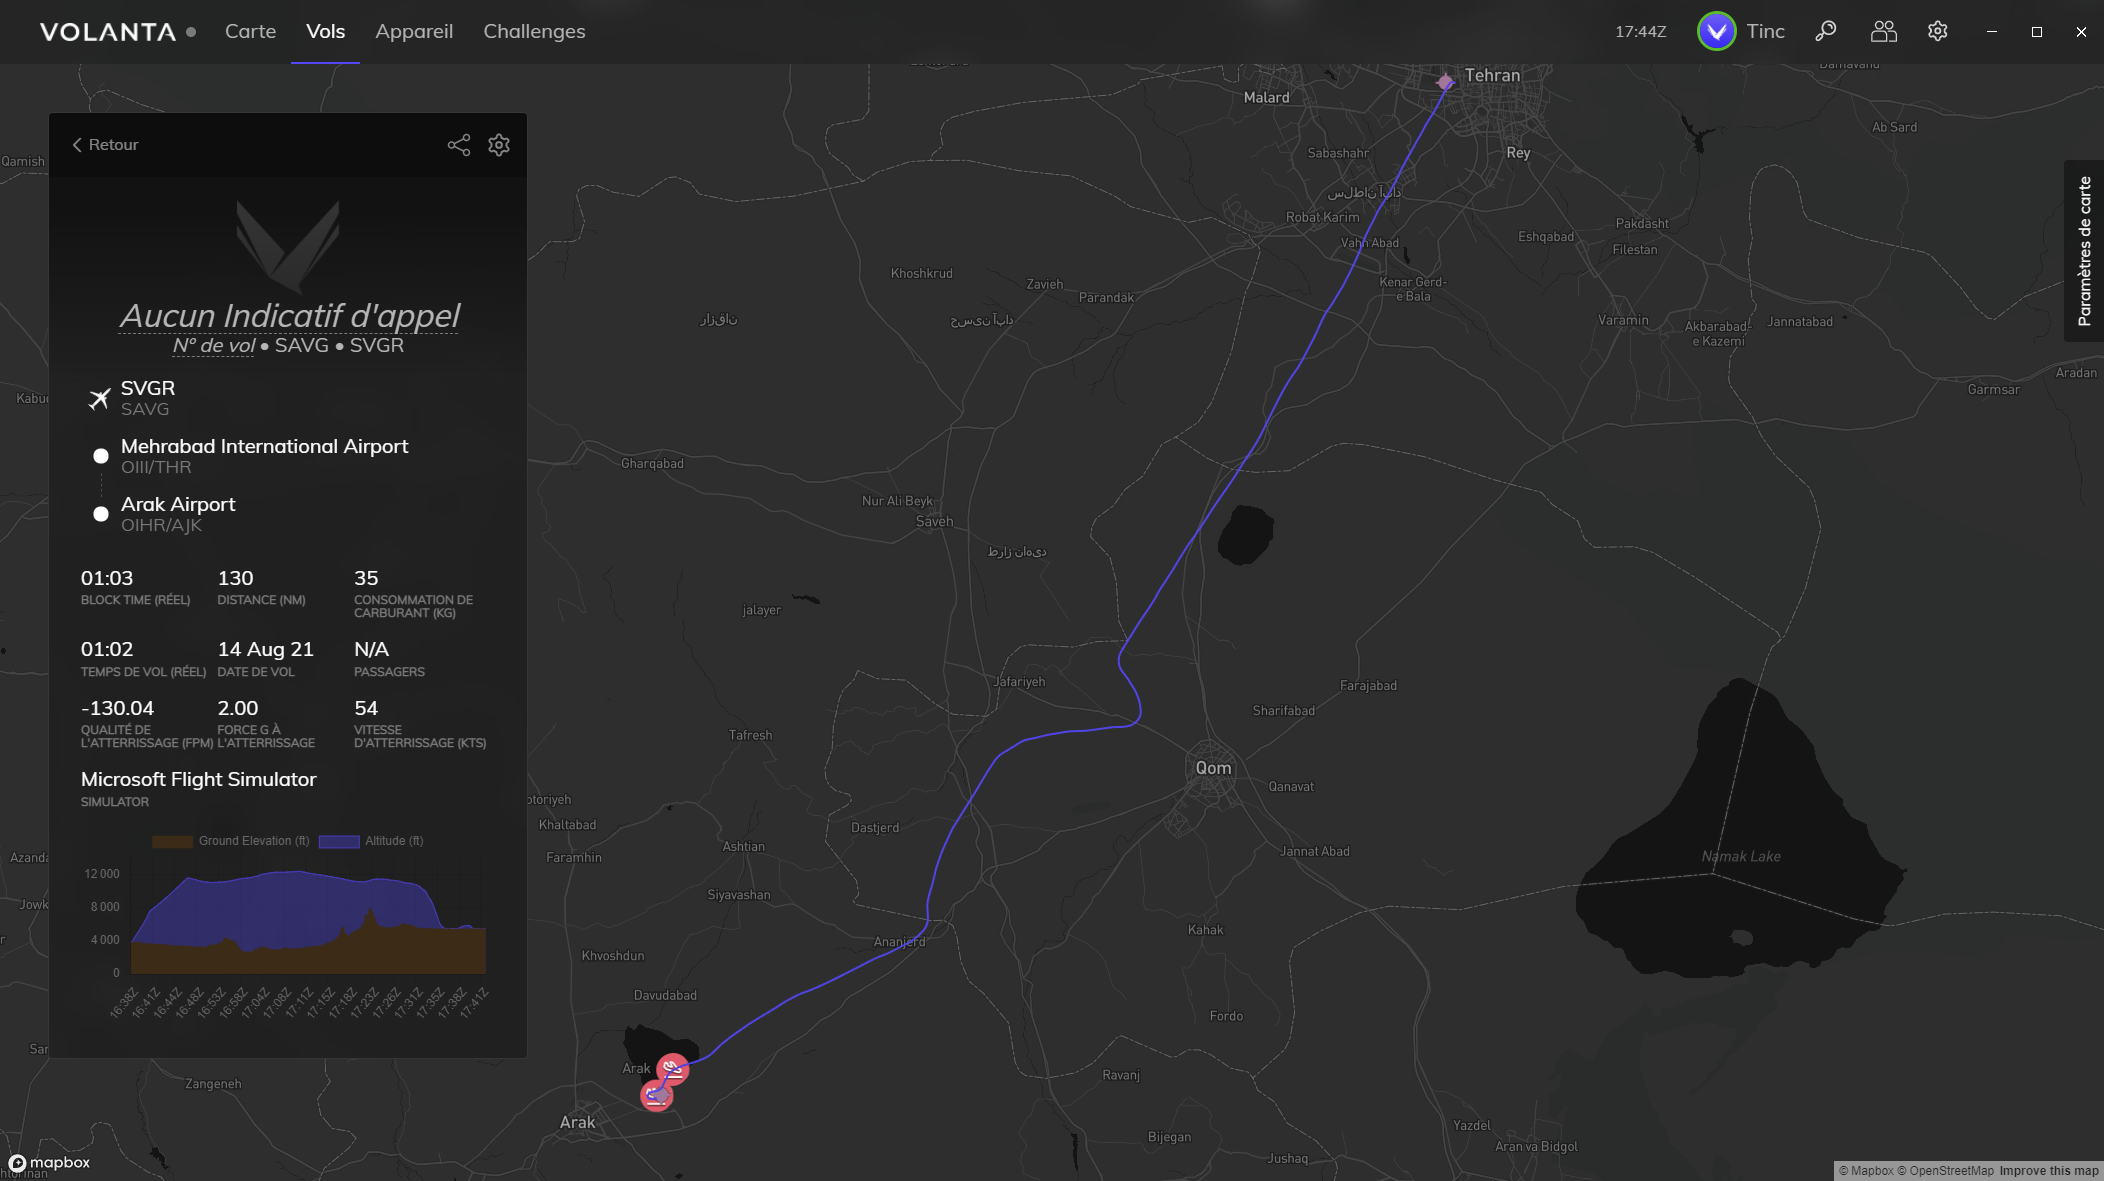Edit the N° de vol flight number
Image resolution: width=2104 pixels, height=1181 pixels.
pos(214,345)
